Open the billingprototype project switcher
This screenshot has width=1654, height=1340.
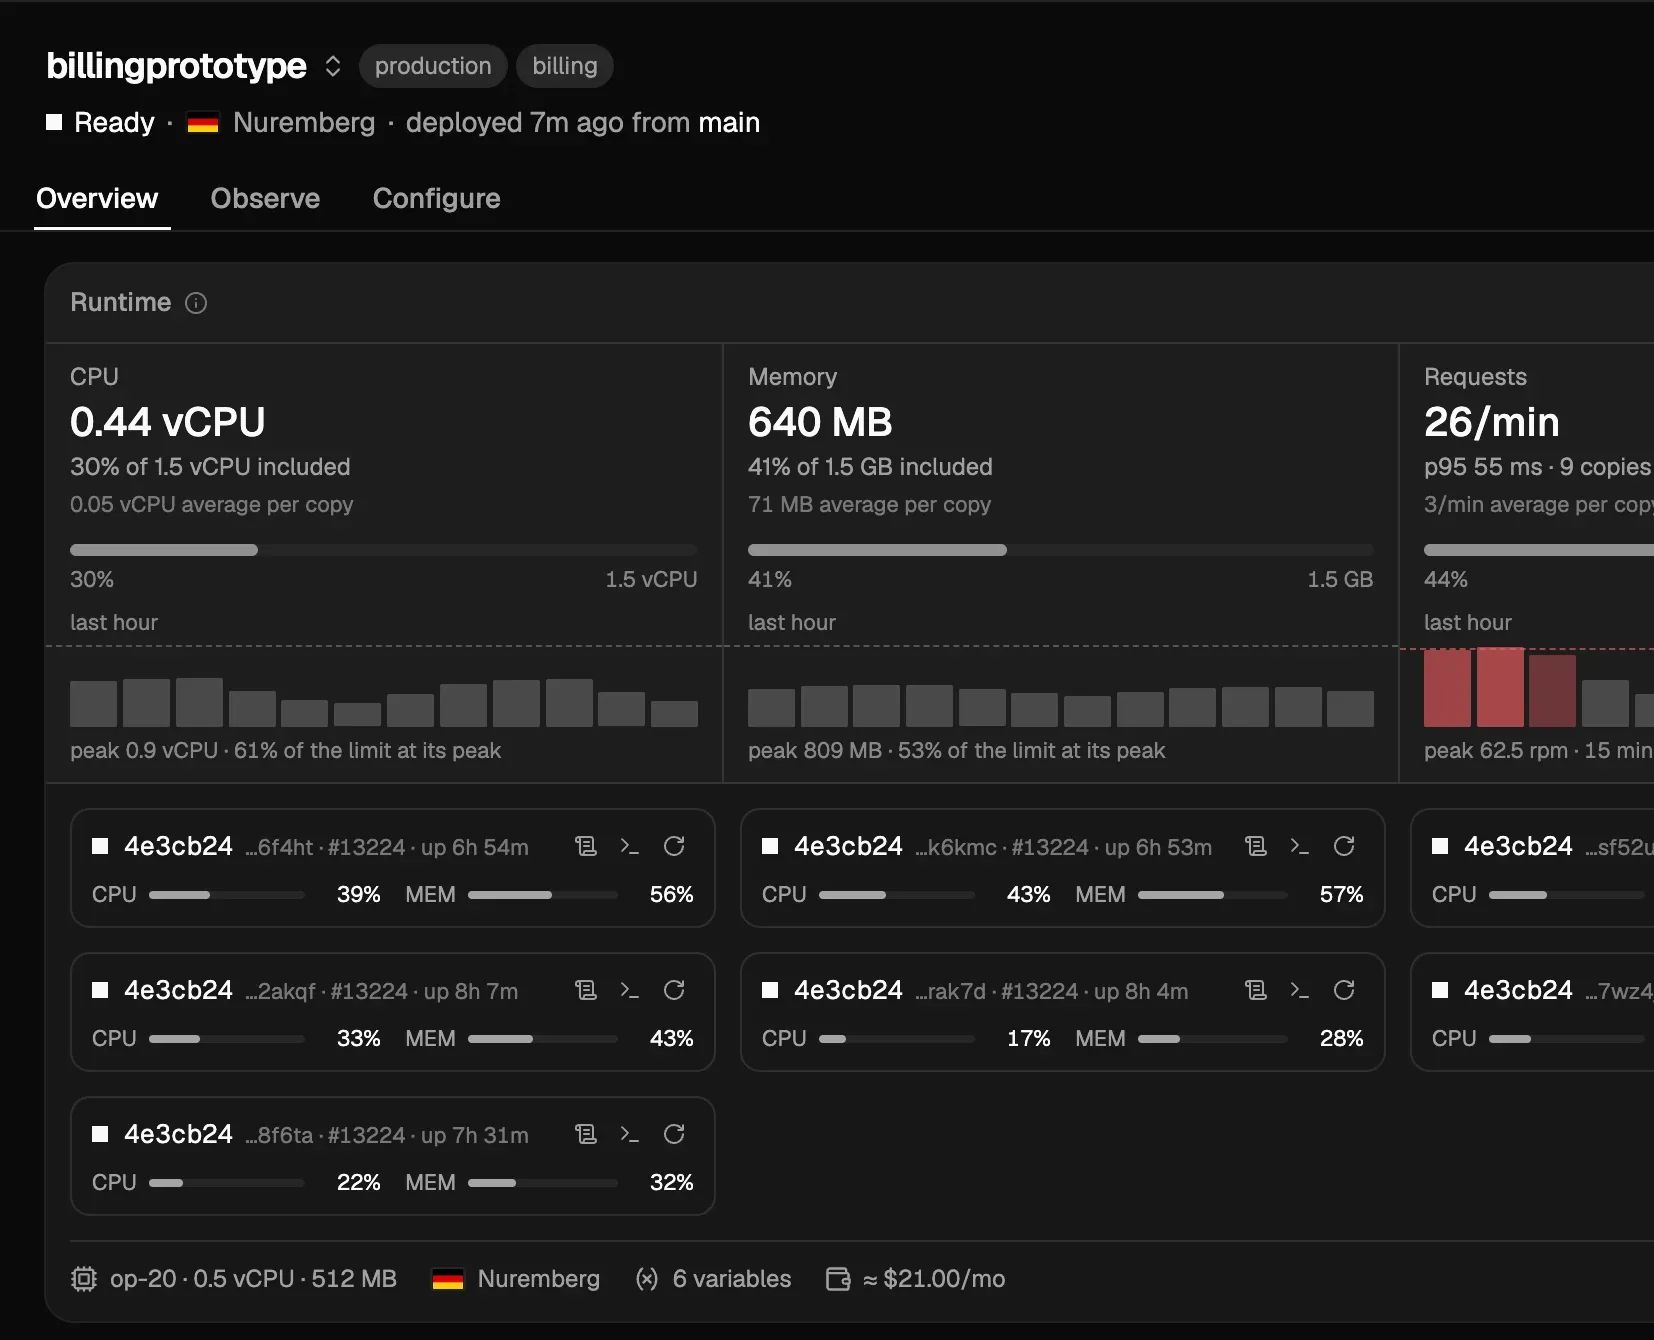pyautogui.click(x=333, y=66)
